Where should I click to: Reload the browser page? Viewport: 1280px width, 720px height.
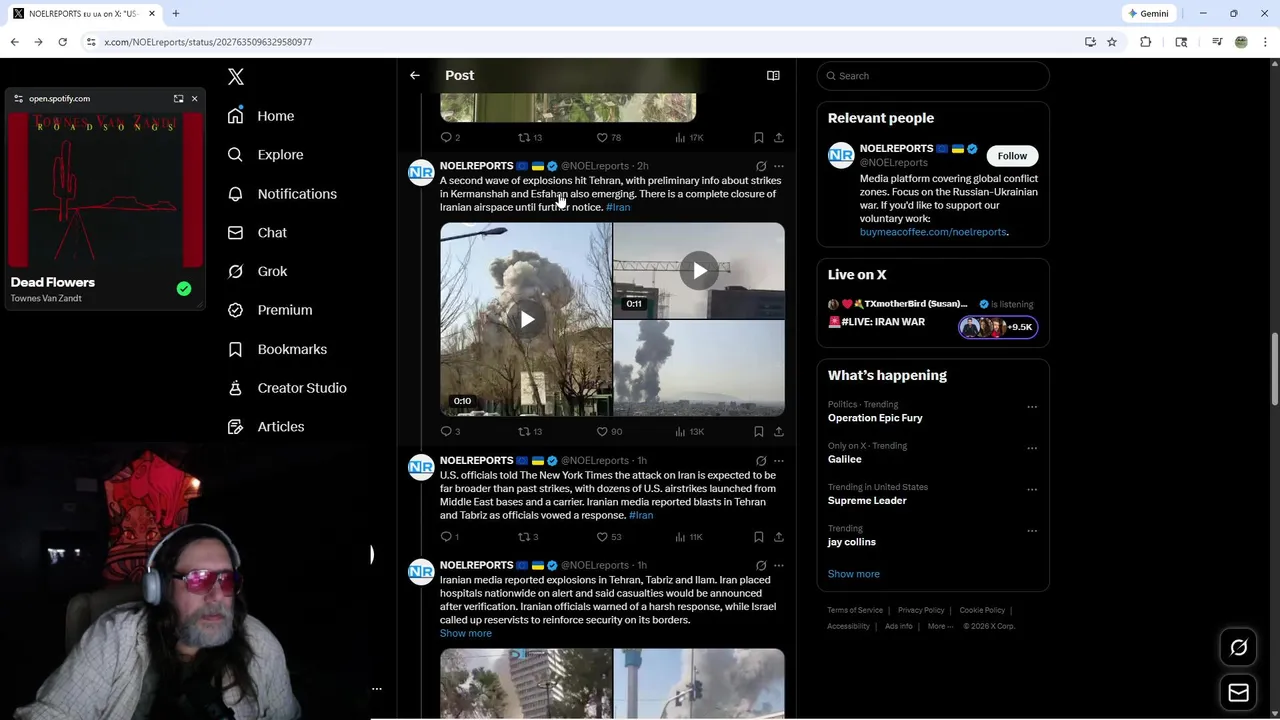pos(62,42)
